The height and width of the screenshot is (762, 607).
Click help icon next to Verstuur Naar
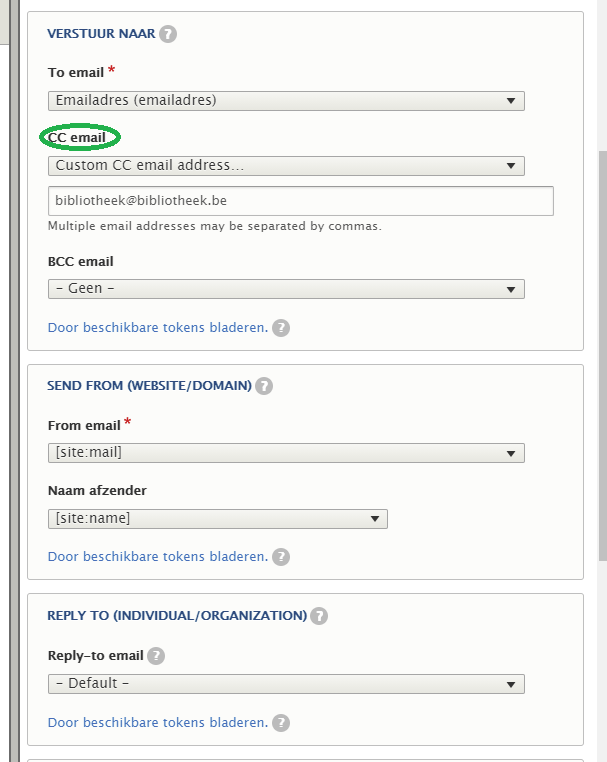pos(168,34)
